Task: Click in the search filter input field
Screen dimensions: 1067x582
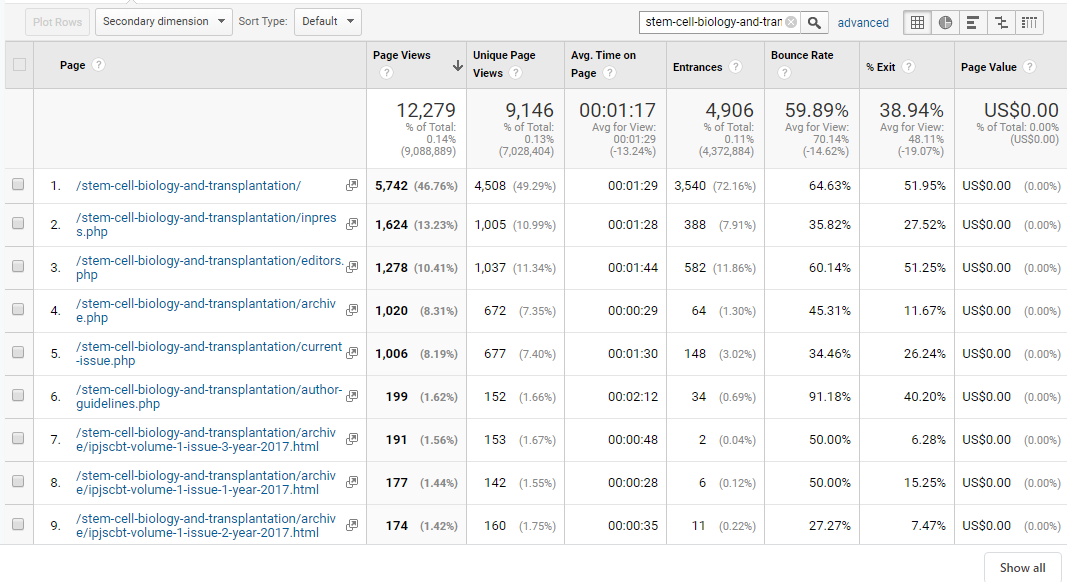Action: pos(713,23)
